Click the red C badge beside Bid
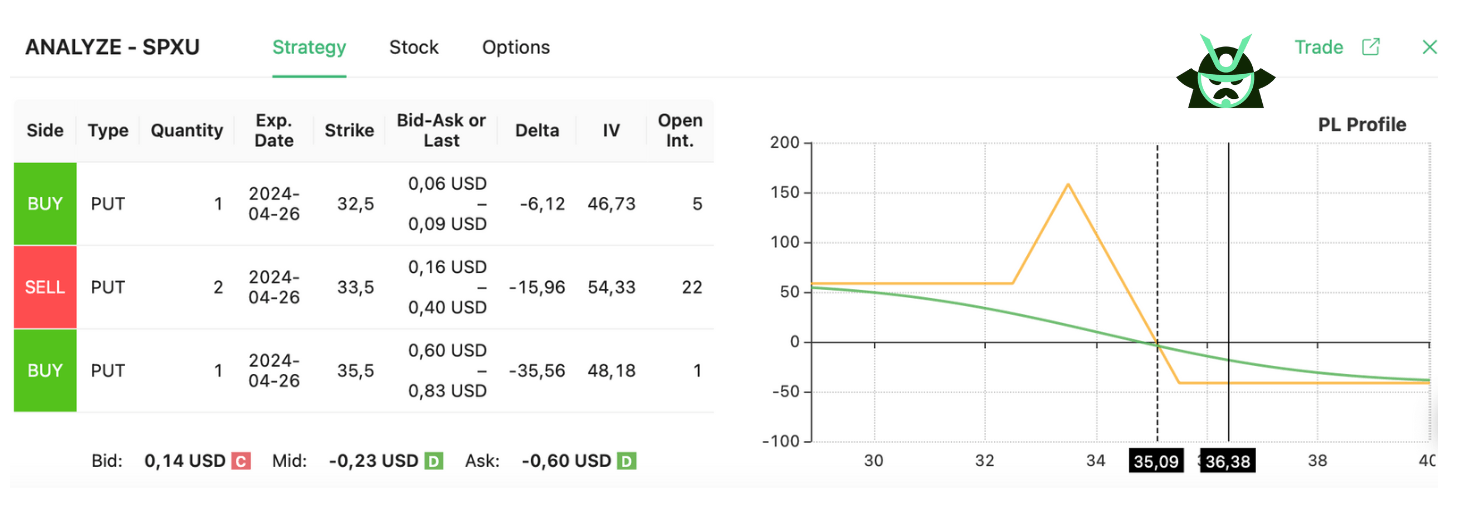1470x512 pixels. click(240, 461)
